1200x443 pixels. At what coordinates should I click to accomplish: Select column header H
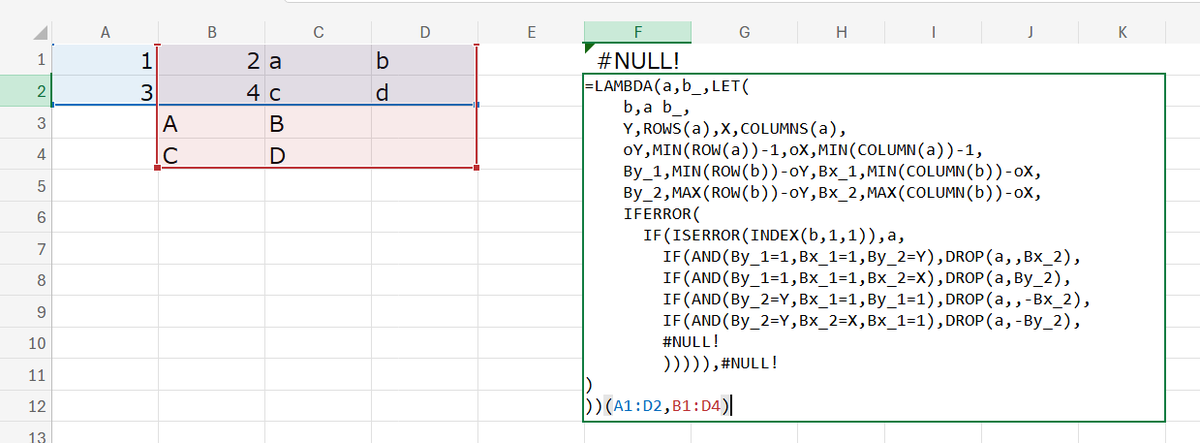click(x=841, y=32)
